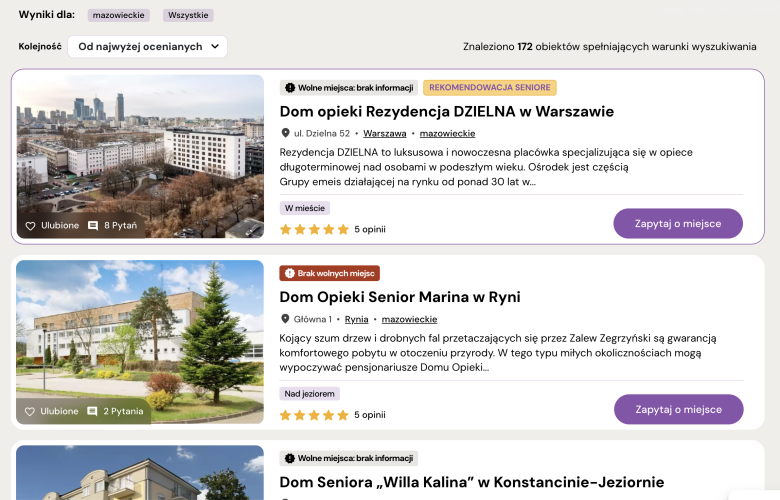Viewport: 780px width, 500px height.
Task: Follow 'mazowieckie' link under Senior Marina
Action: (409, 319)
